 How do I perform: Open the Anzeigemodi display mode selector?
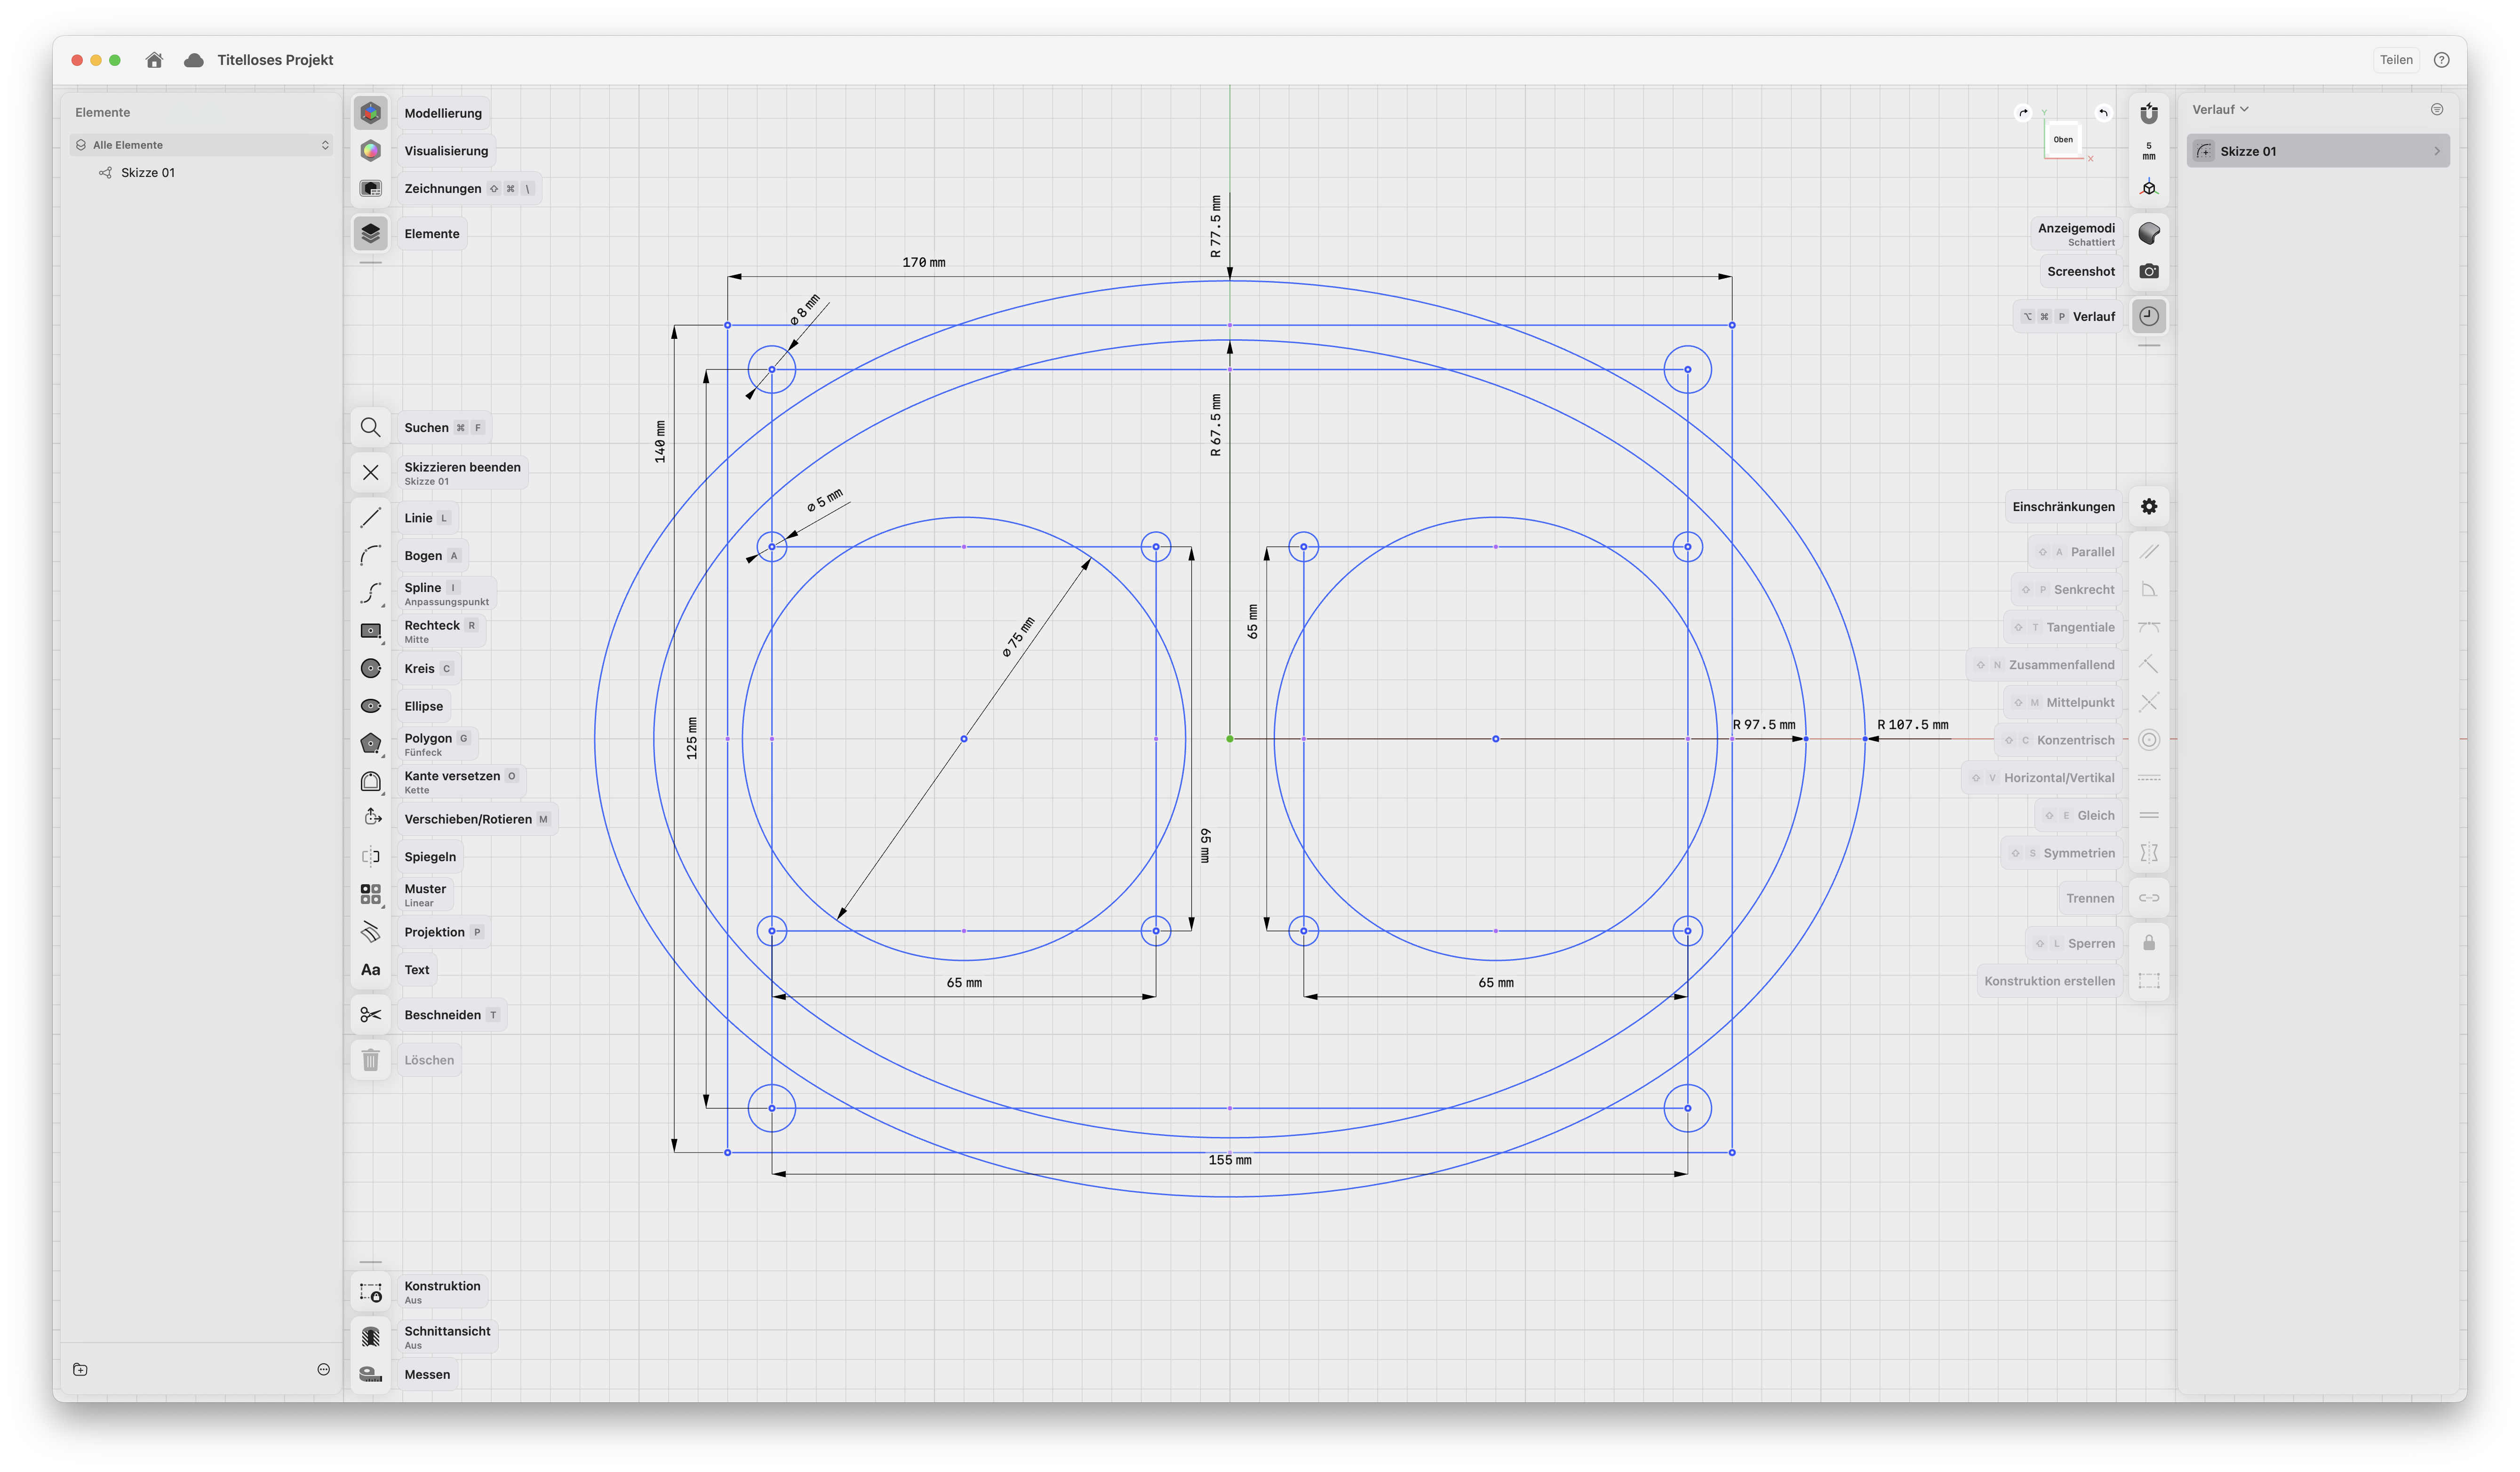coord(2148,233)
